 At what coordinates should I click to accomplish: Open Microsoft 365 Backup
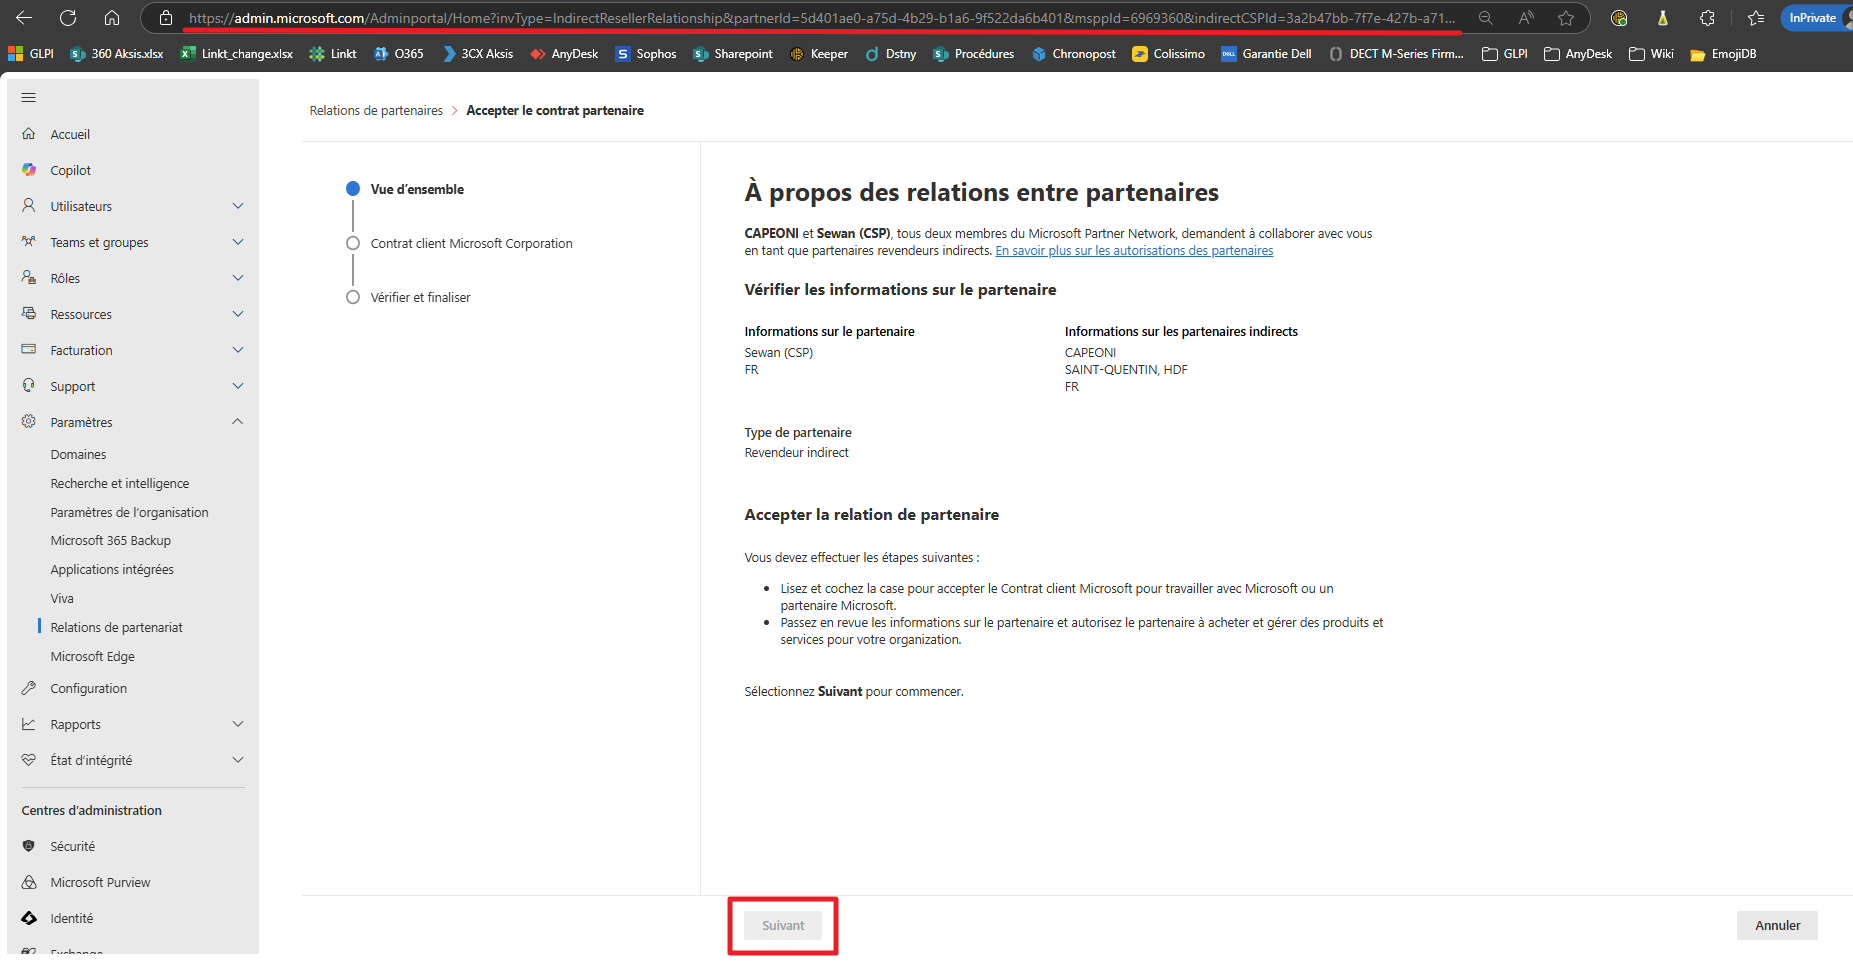(x=111, y=540)
